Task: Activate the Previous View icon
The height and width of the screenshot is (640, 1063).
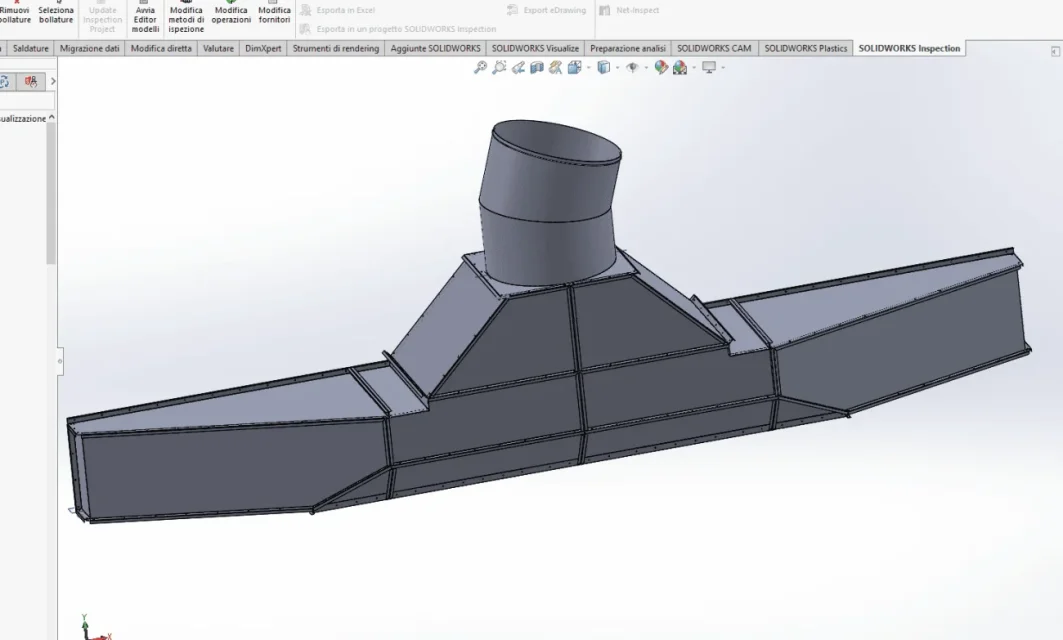Action: pyautogui.click(x=518, y=67)
